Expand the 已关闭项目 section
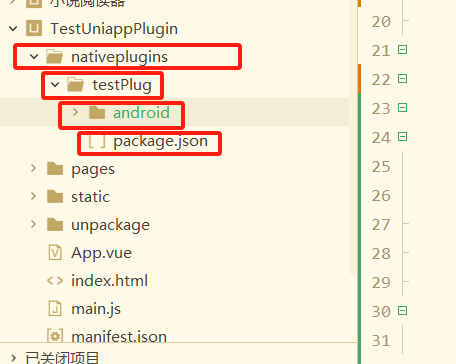This screenshot has height=364, width=456. (x=13, y=358)
